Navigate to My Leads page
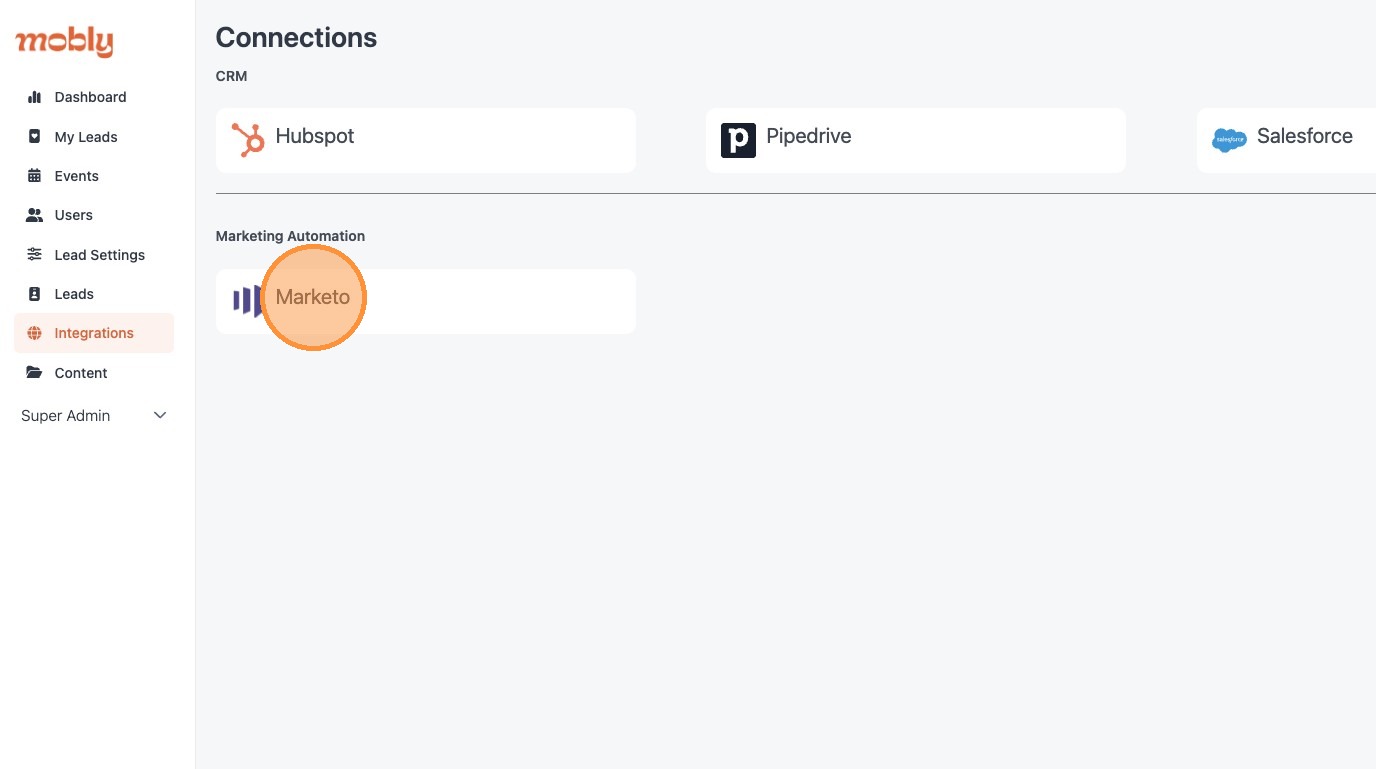The height and width of the screenshot is (769, 1376). click(x=86, y=137)
